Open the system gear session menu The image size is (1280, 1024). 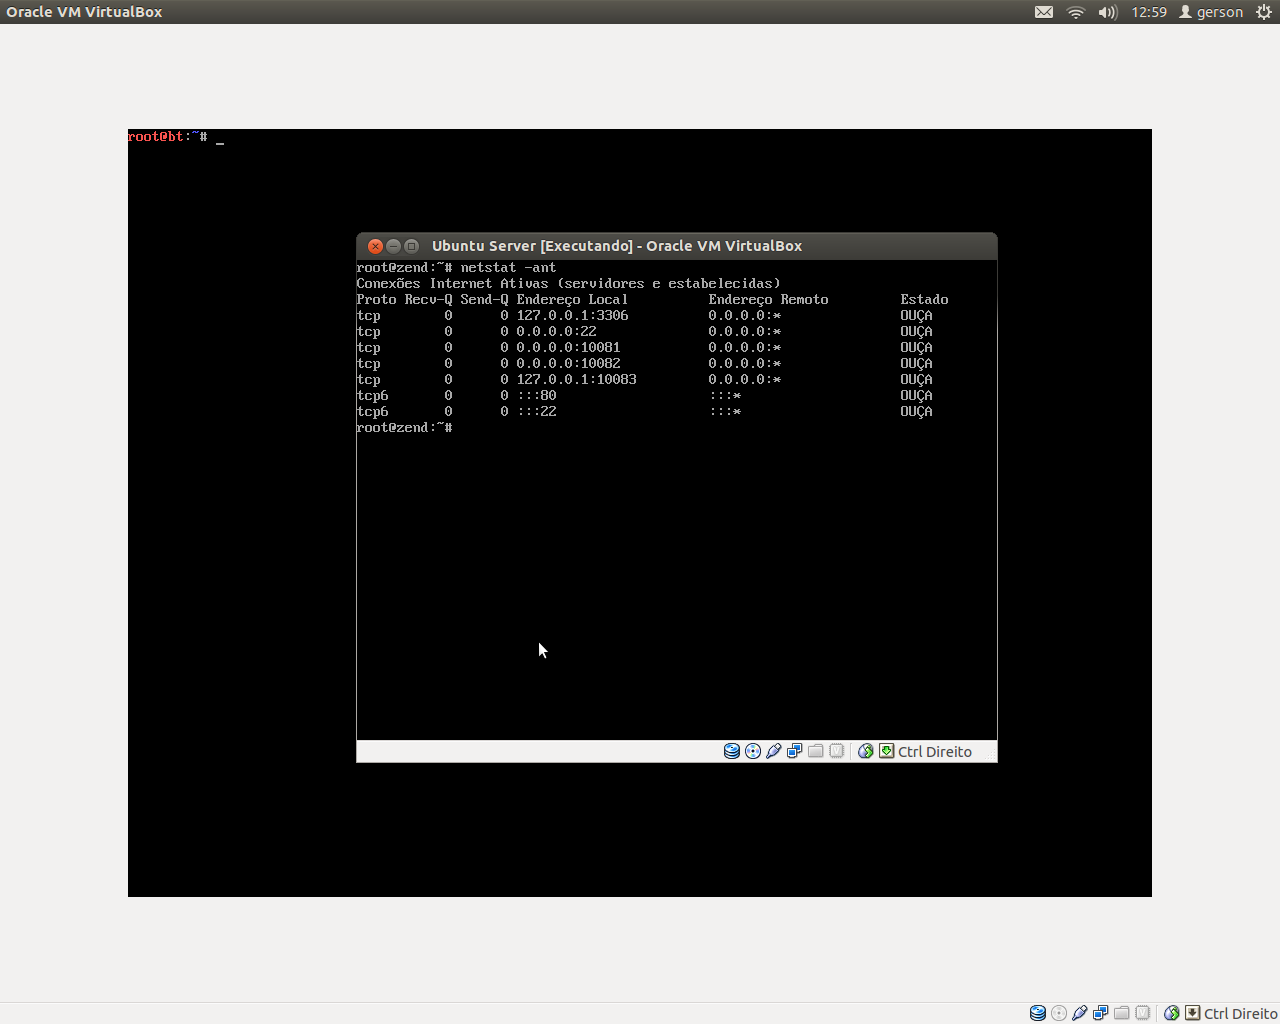1264,12
